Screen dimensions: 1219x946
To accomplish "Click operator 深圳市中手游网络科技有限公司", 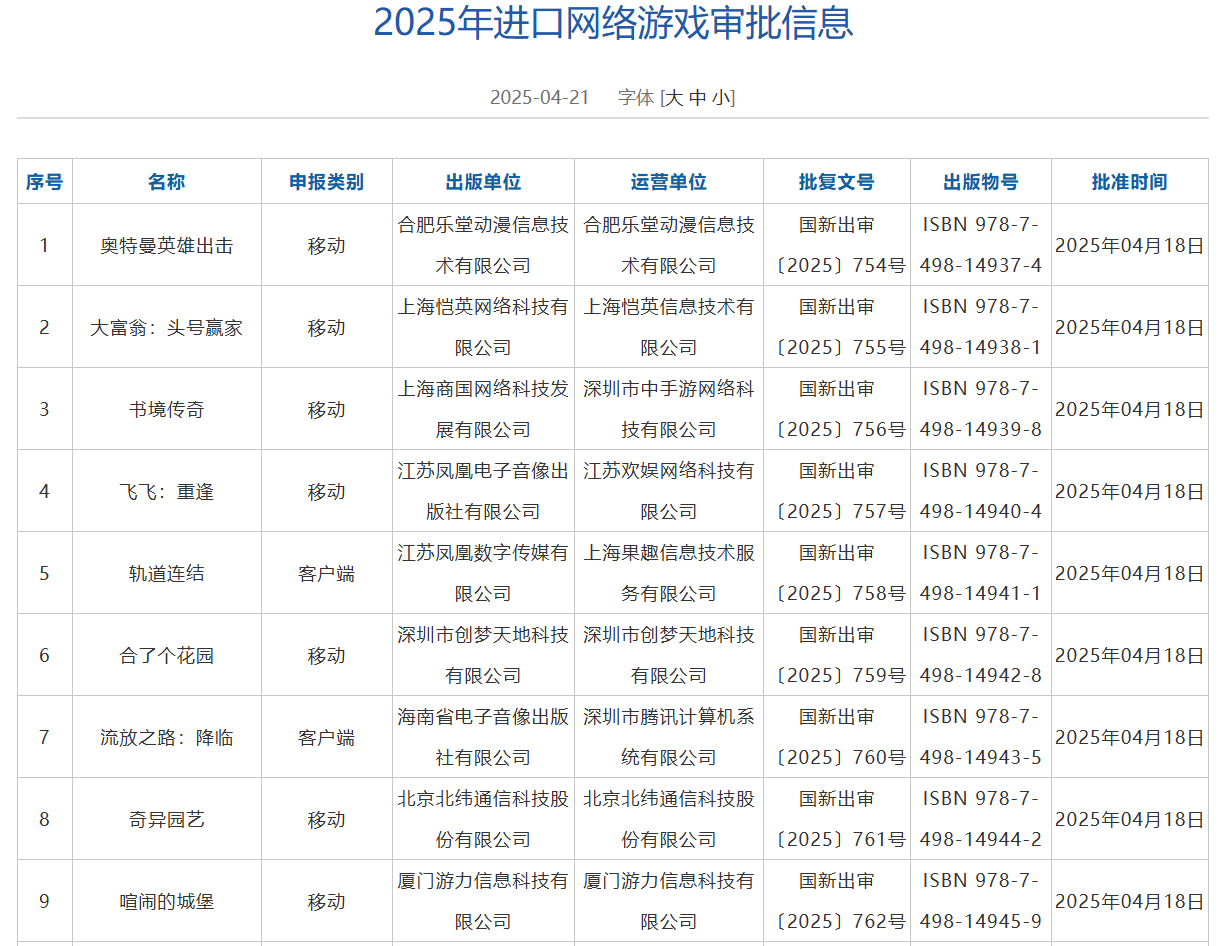I will [x=669, y=409].
